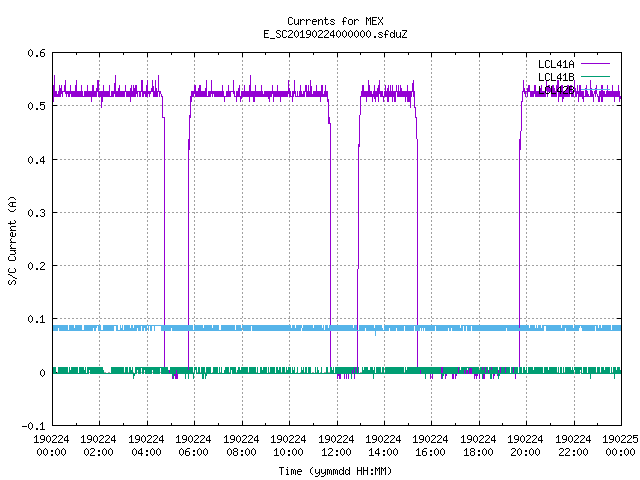Click the y-axis tick value 0

coord(42,373)
